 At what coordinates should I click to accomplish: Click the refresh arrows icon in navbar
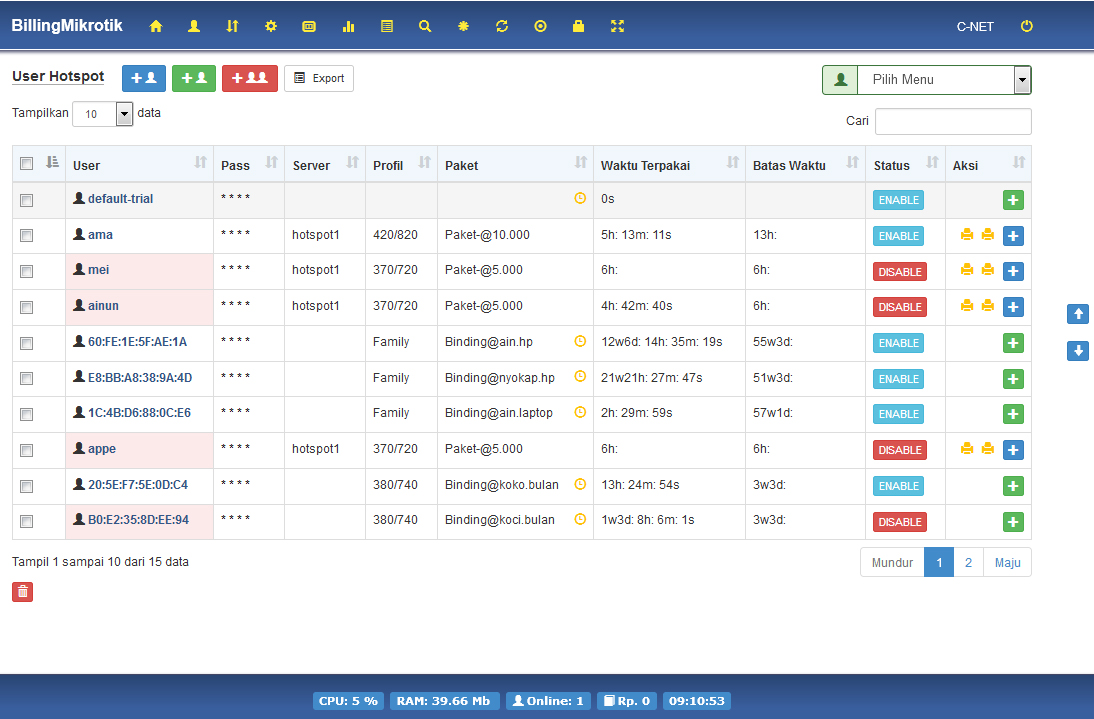502,26
